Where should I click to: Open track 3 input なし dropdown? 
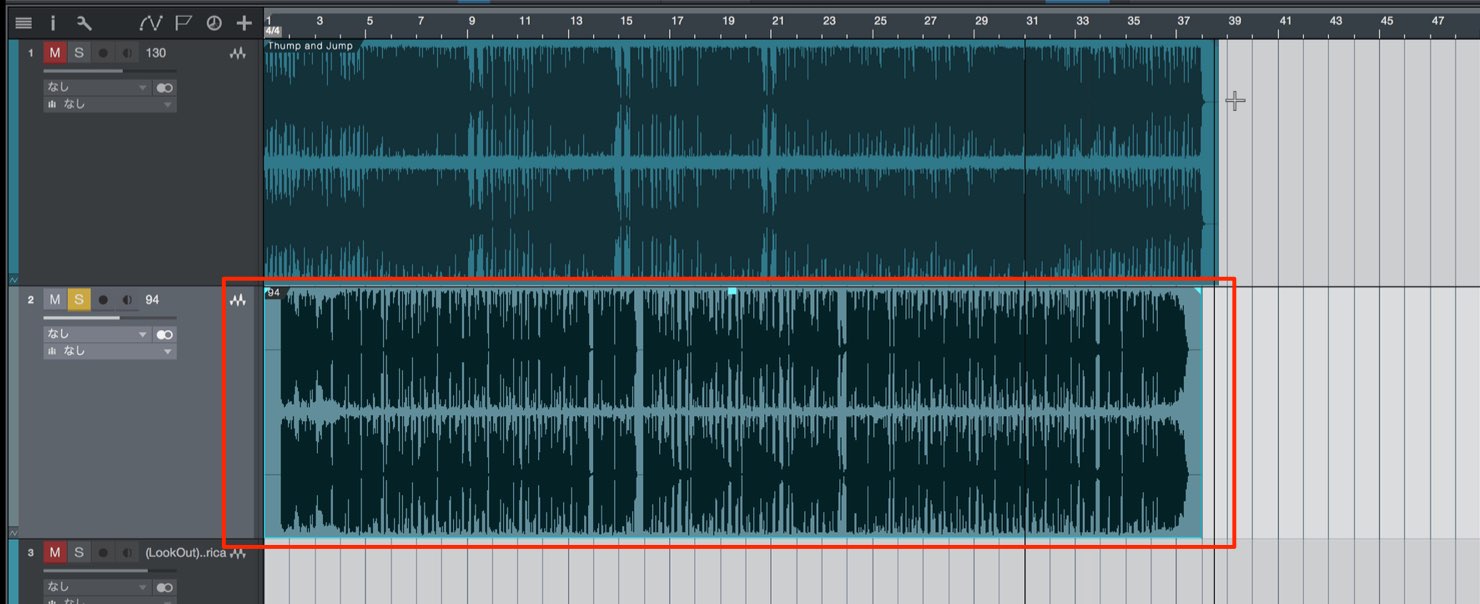[x=97, y=587]
